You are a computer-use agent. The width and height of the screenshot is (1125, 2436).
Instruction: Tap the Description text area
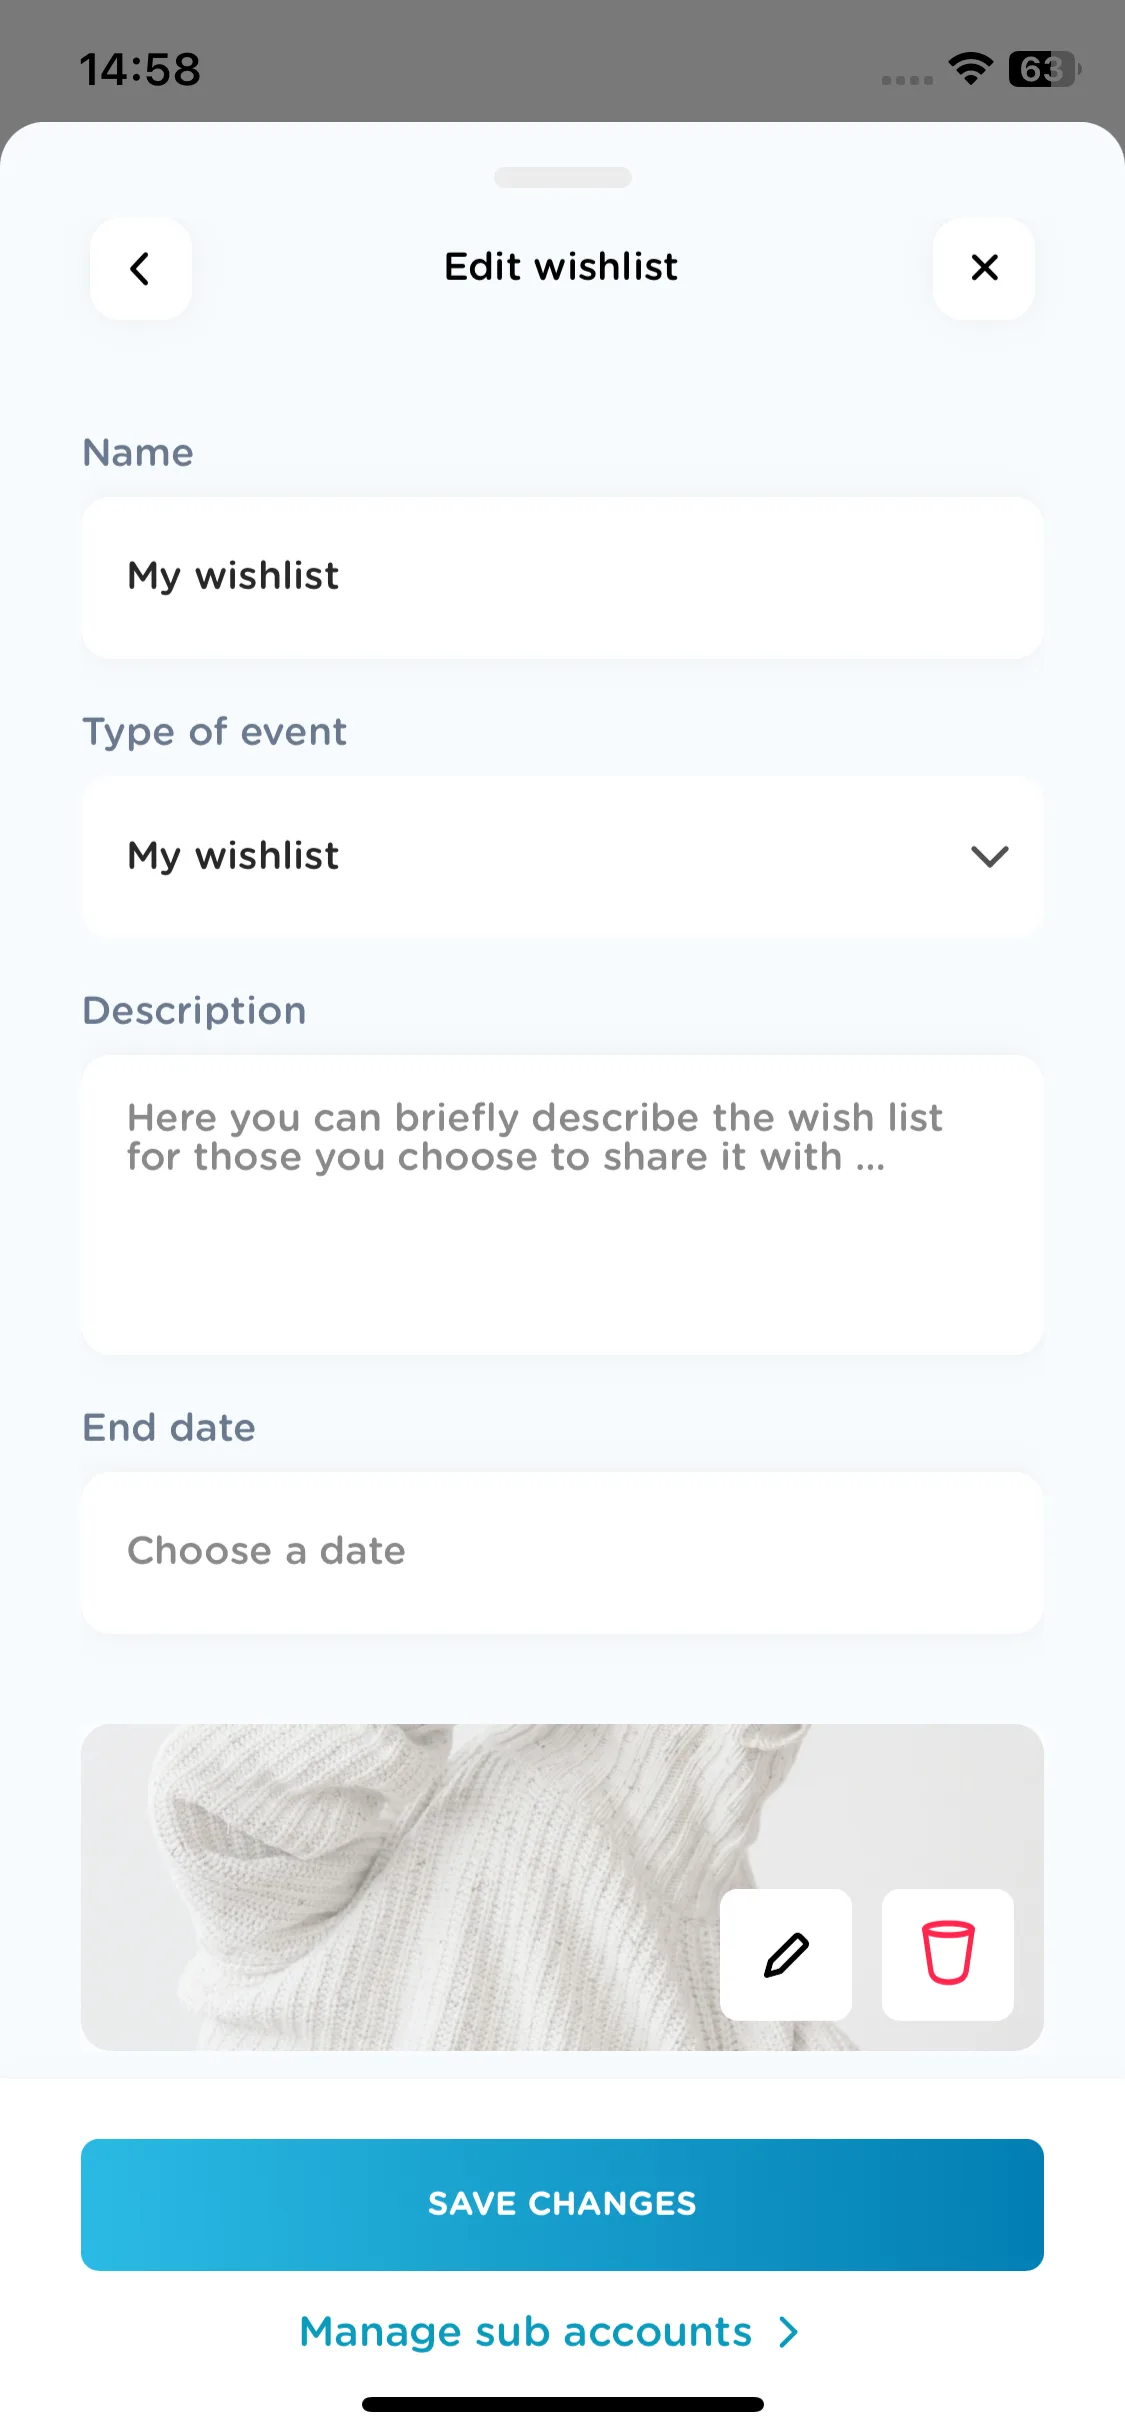tap(562, 1205)
